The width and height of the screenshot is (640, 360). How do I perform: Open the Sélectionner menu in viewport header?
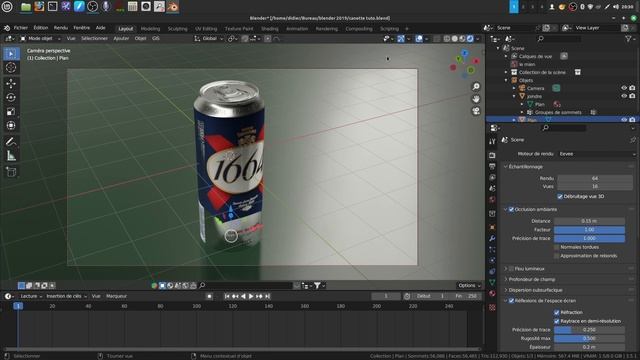coord(94,38)
